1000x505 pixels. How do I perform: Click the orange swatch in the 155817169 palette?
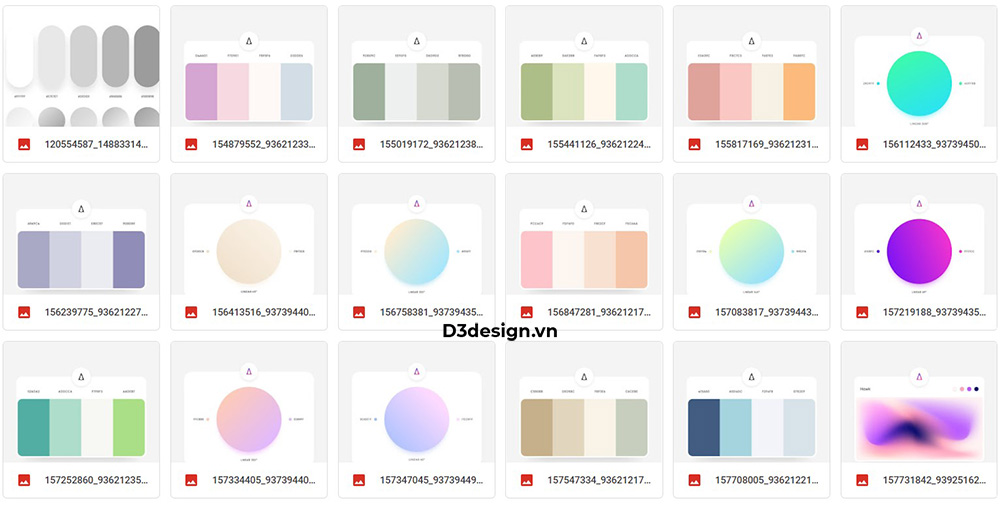(x=799, y=94)
